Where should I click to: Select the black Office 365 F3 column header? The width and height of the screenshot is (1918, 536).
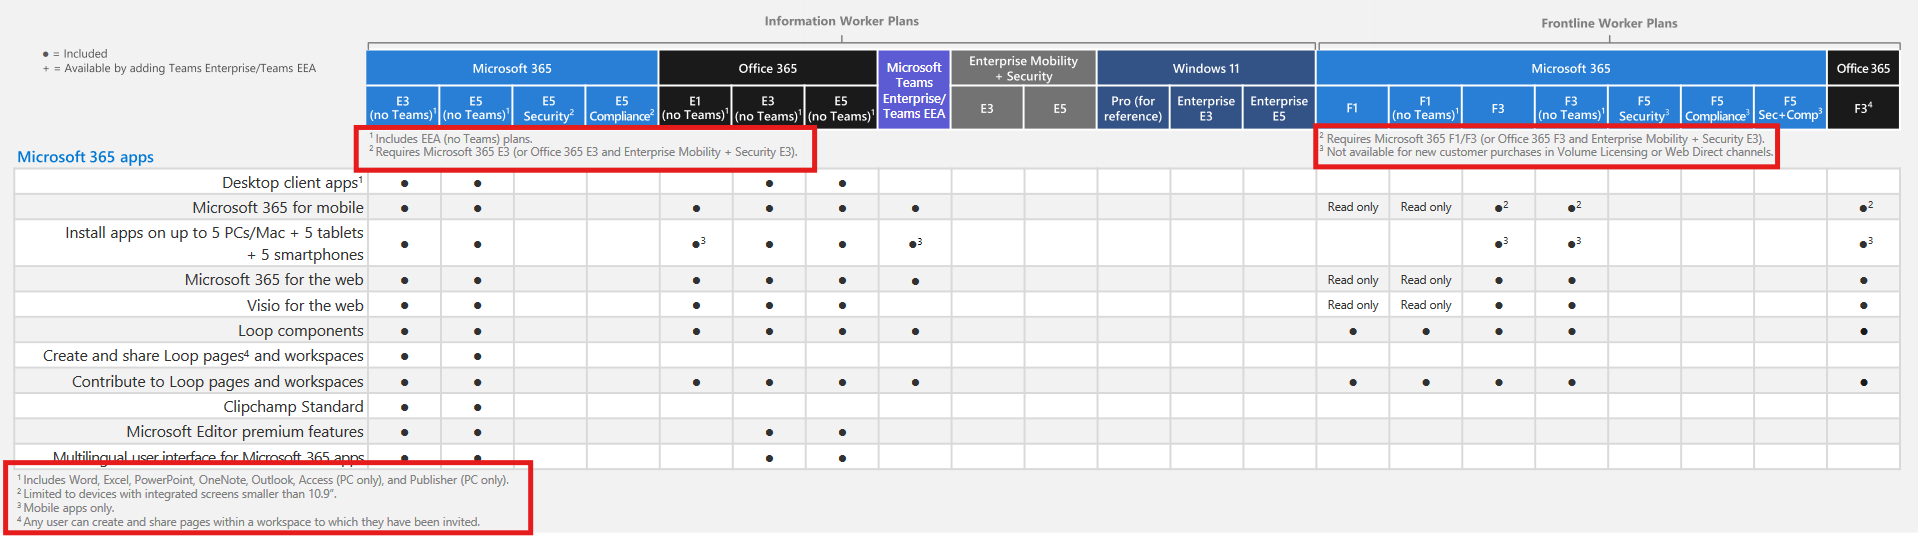coord(1863,108)
